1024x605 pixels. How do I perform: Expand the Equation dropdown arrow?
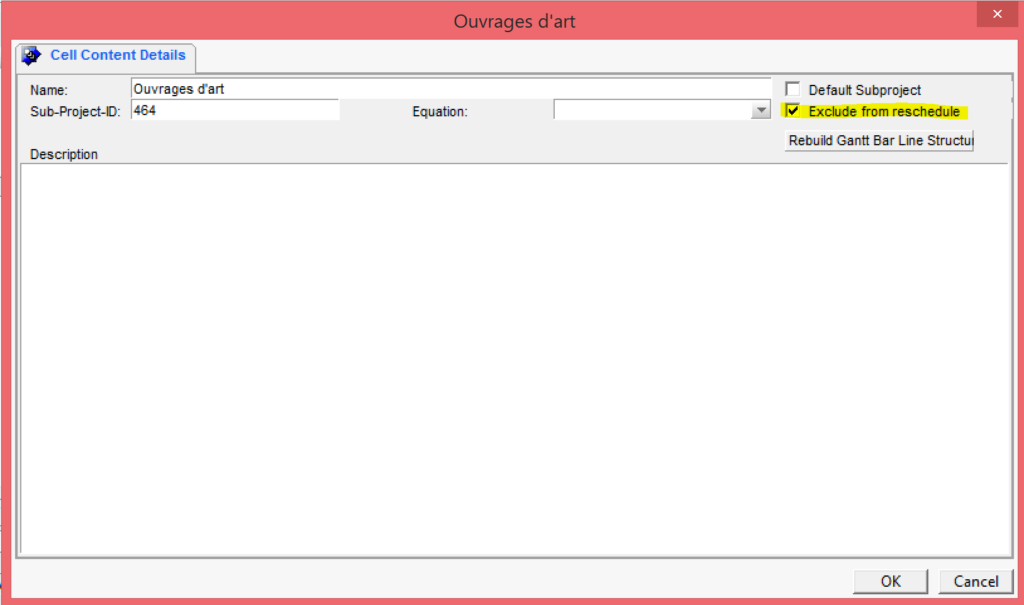tap(760, 111)
